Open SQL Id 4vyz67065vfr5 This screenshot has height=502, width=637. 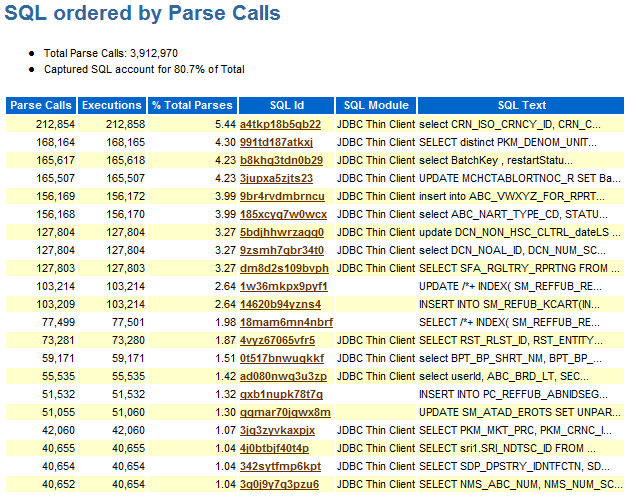click(277, 340)
